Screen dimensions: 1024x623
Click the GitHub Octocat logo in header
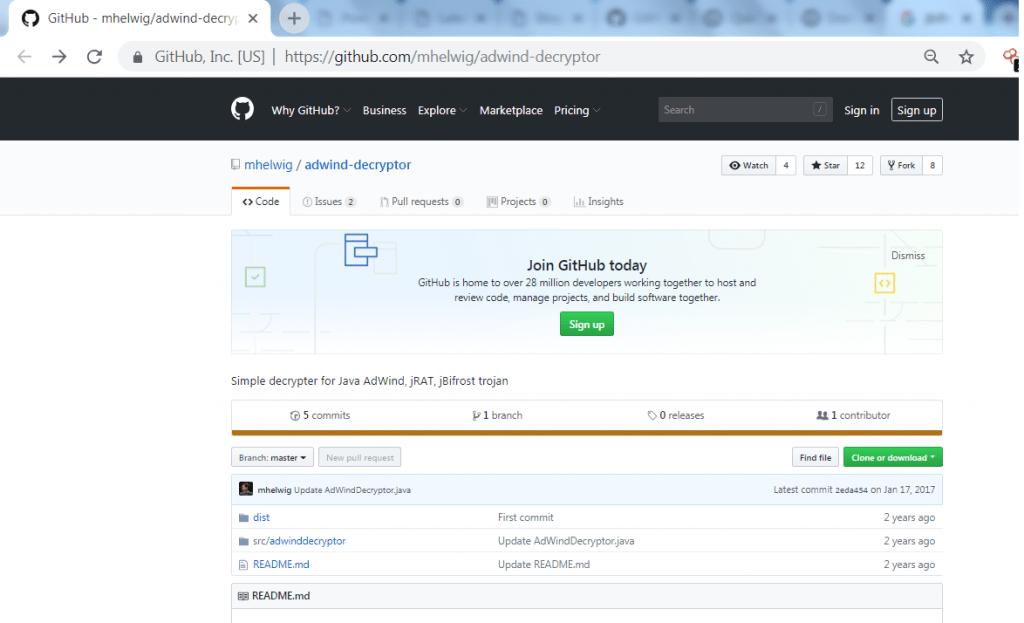[x=242, y=109]
